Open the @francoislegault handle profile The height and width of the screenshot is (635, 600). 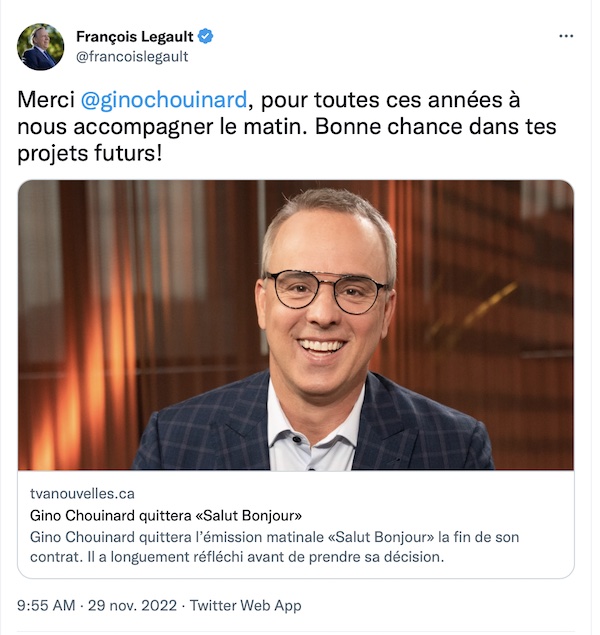pos(132,56)
